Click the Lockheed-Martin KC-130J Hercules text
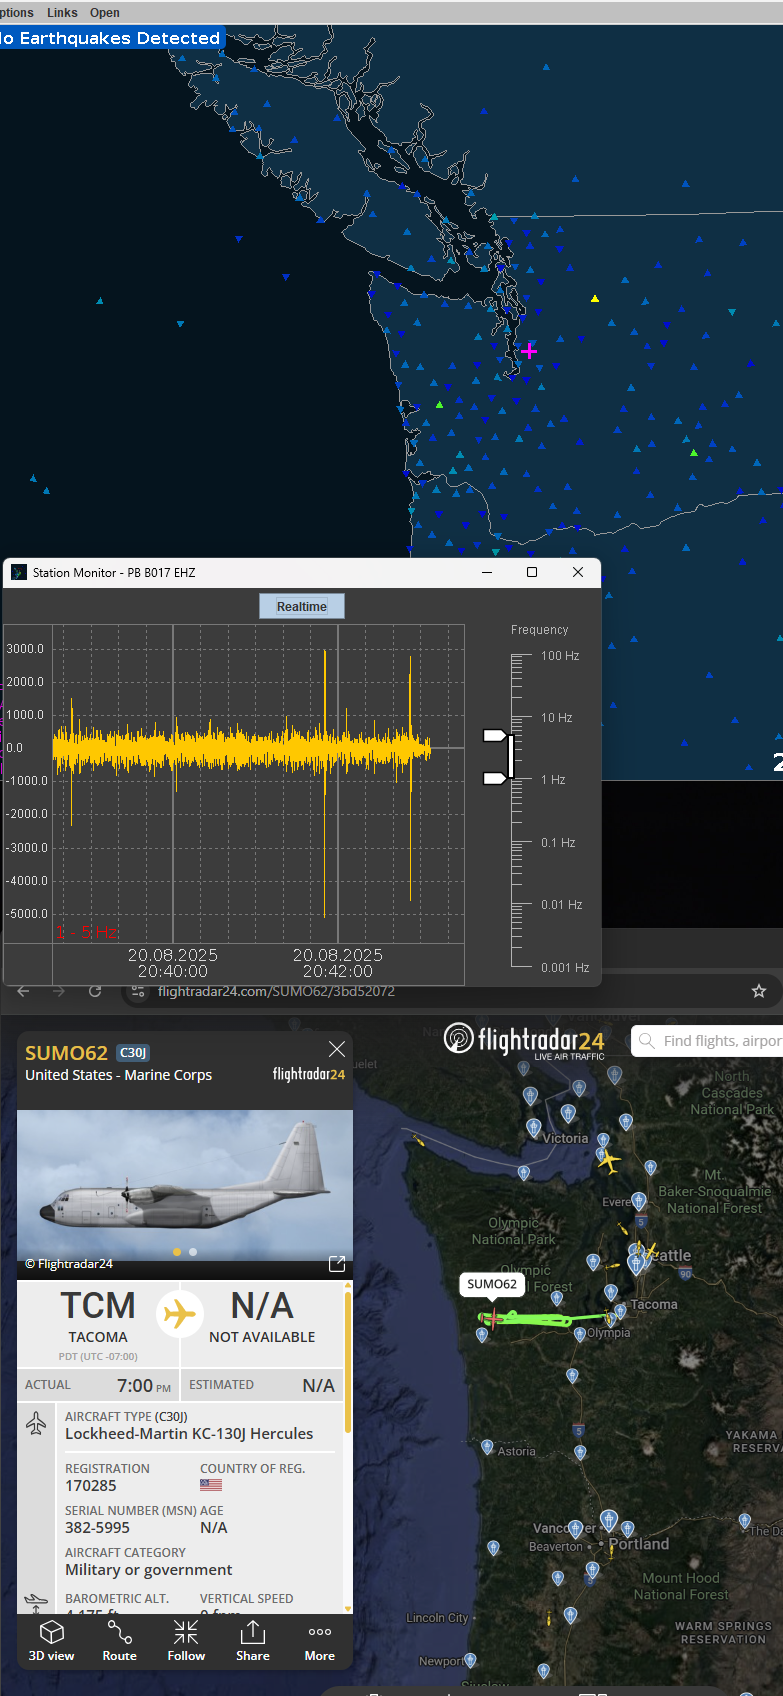Viewport: 783px width, 1696px height. (x=189, y=1434)
